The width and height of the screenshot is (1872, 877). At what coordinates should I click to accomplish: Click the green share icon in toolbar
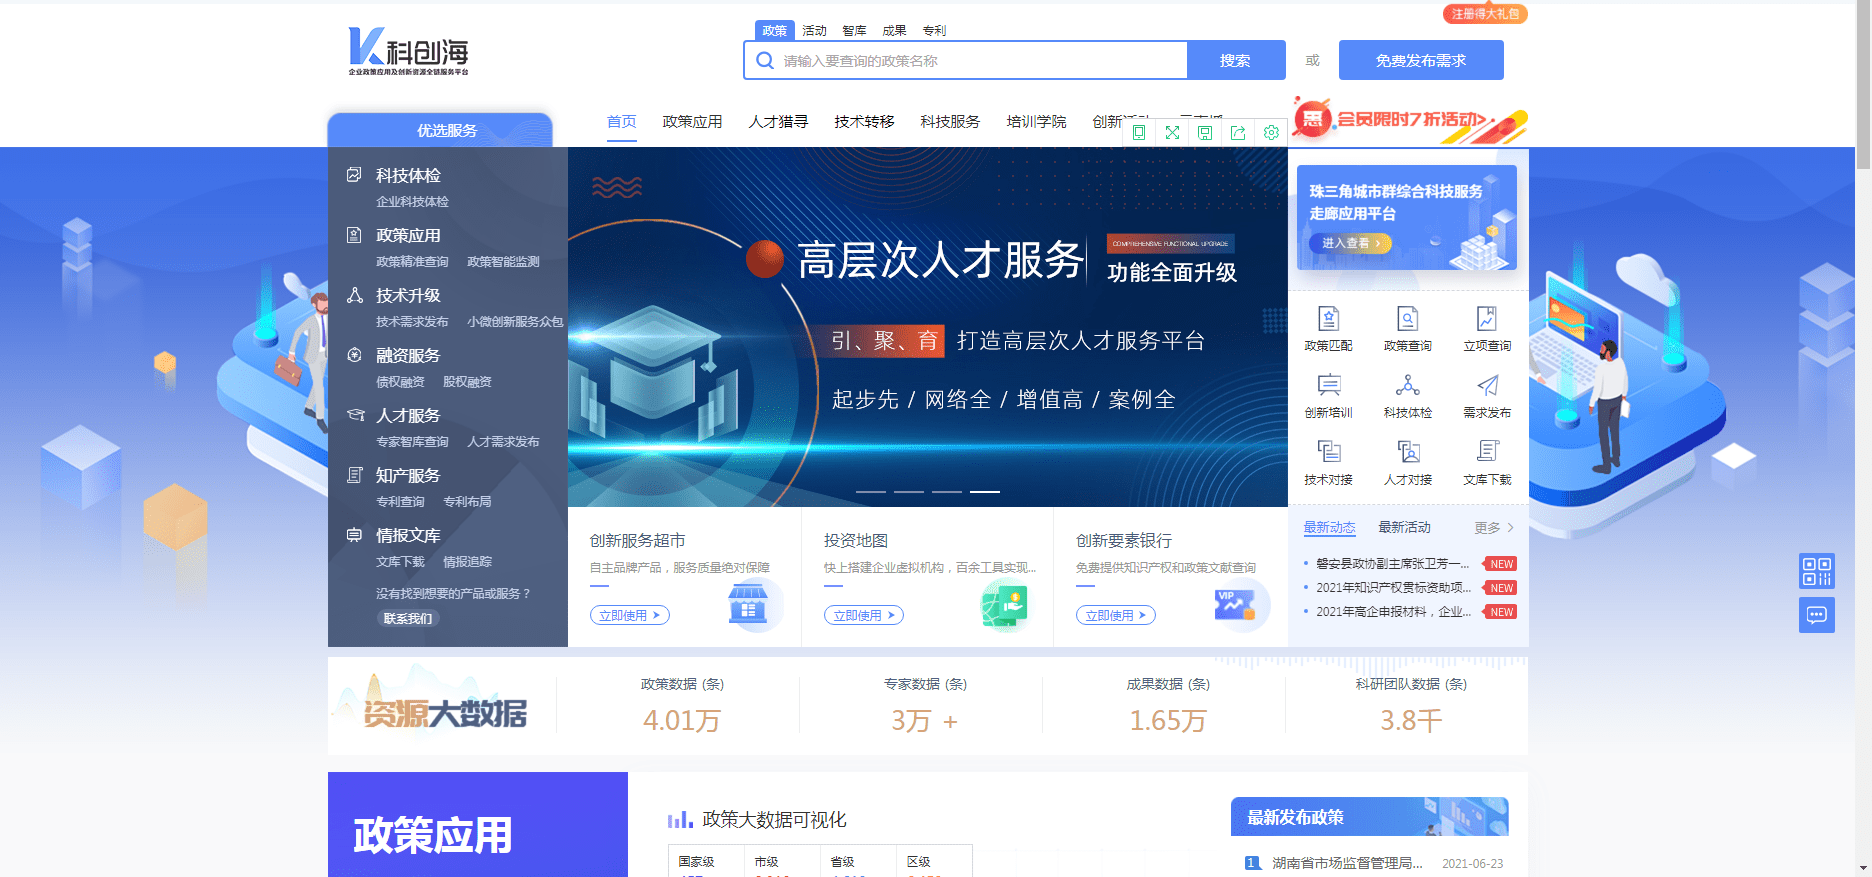(x=1238, y=133)
